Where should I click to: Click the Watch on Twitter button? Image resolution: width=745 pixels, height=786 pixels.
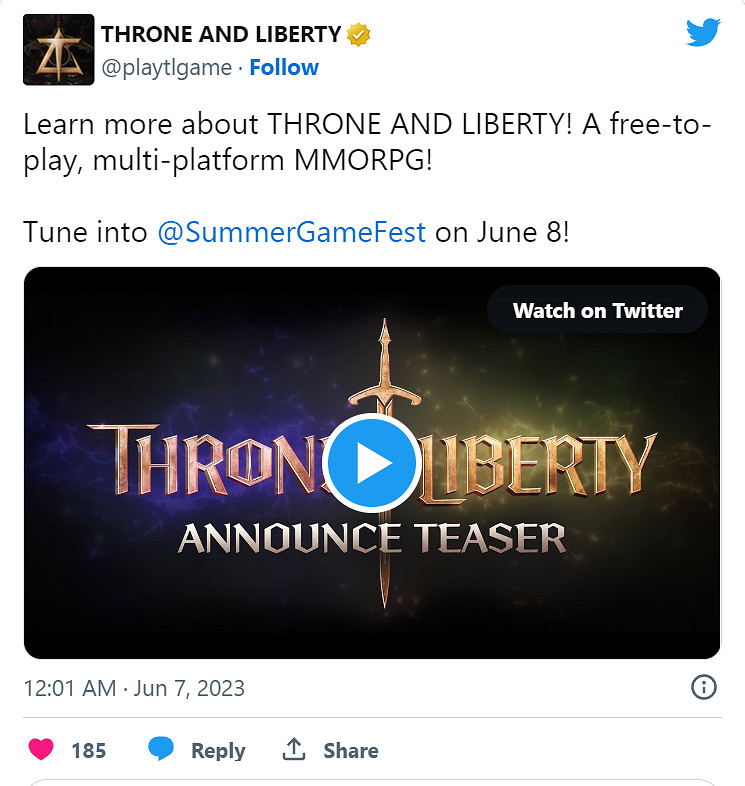click(597, 310)
